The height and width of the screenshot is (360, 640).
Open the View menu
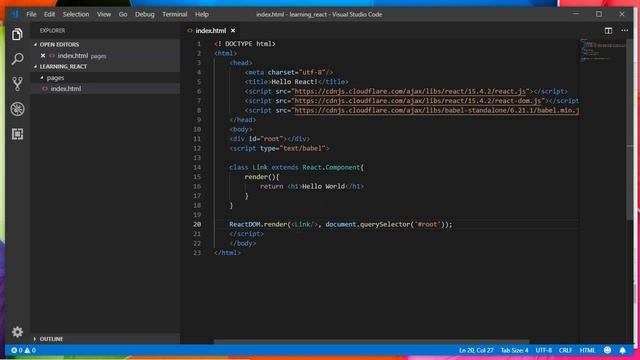tap(104, 14)
